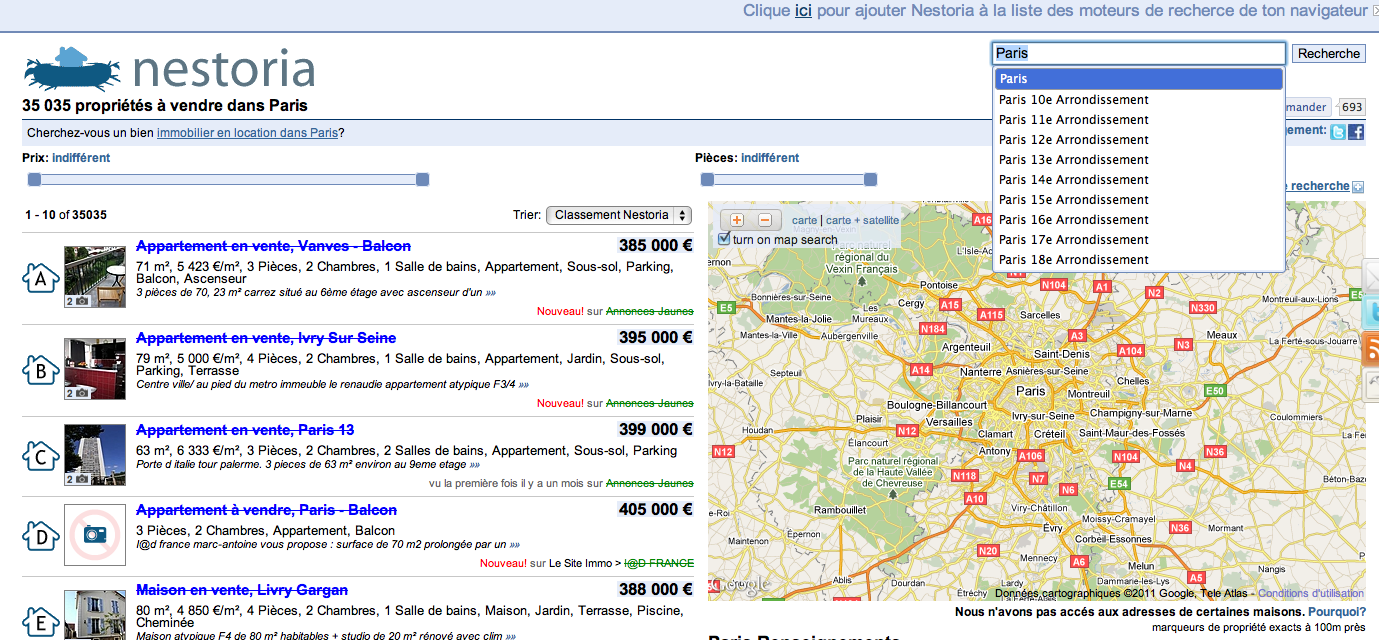Open the 'Conditions d'utilisation' map link
The width and height of the screenshot is (1379, 640).
click(x=1311, y=593)
